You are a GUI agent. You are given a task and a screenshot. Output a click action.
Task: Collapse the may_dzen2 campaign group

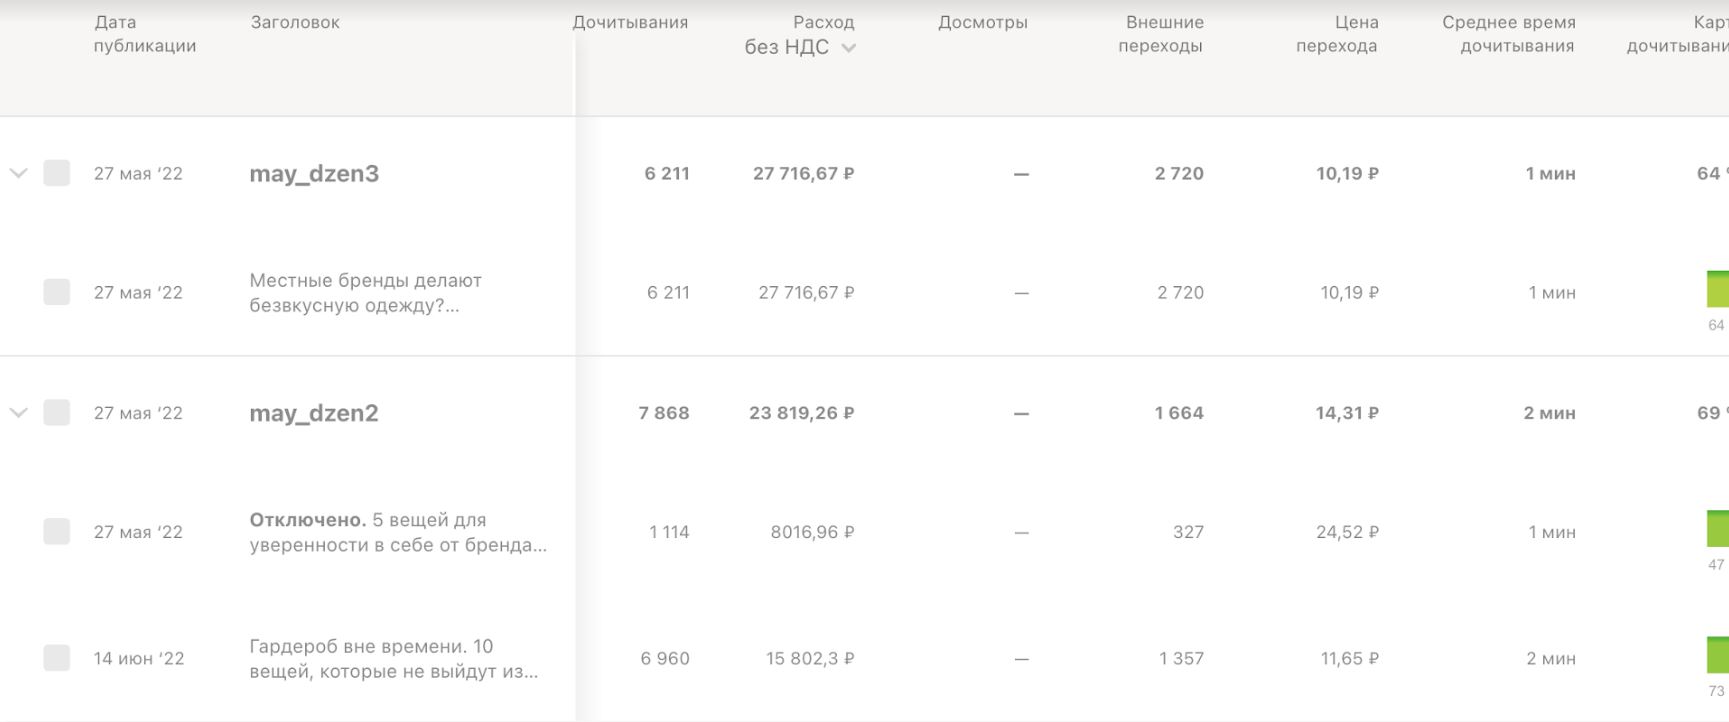[18, 412]
